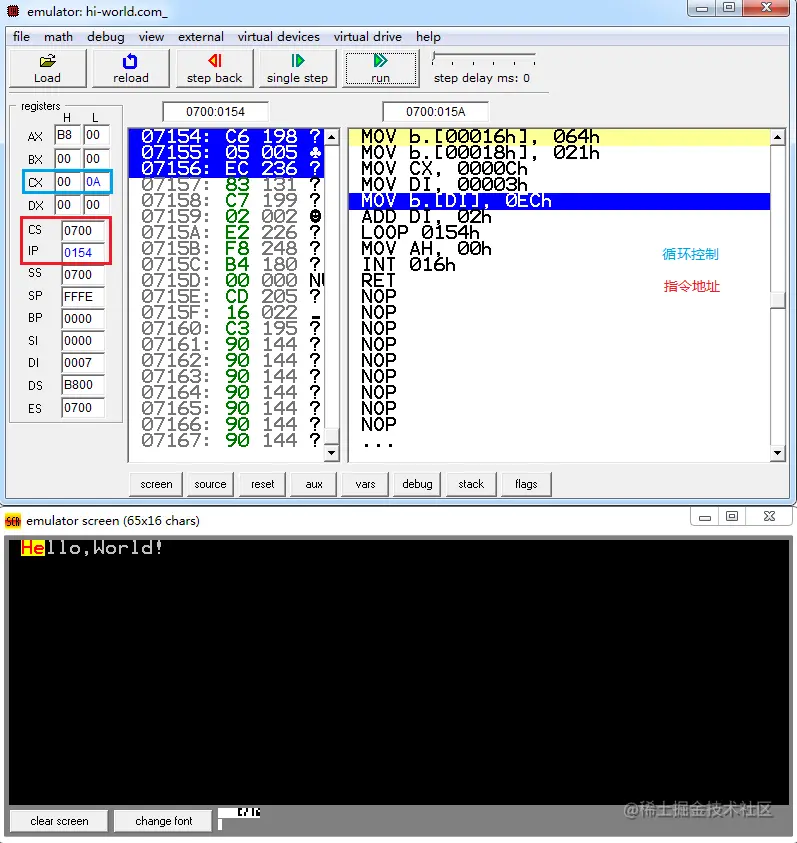
Task: Click the SS register field
Action: [x=83, y=275]
